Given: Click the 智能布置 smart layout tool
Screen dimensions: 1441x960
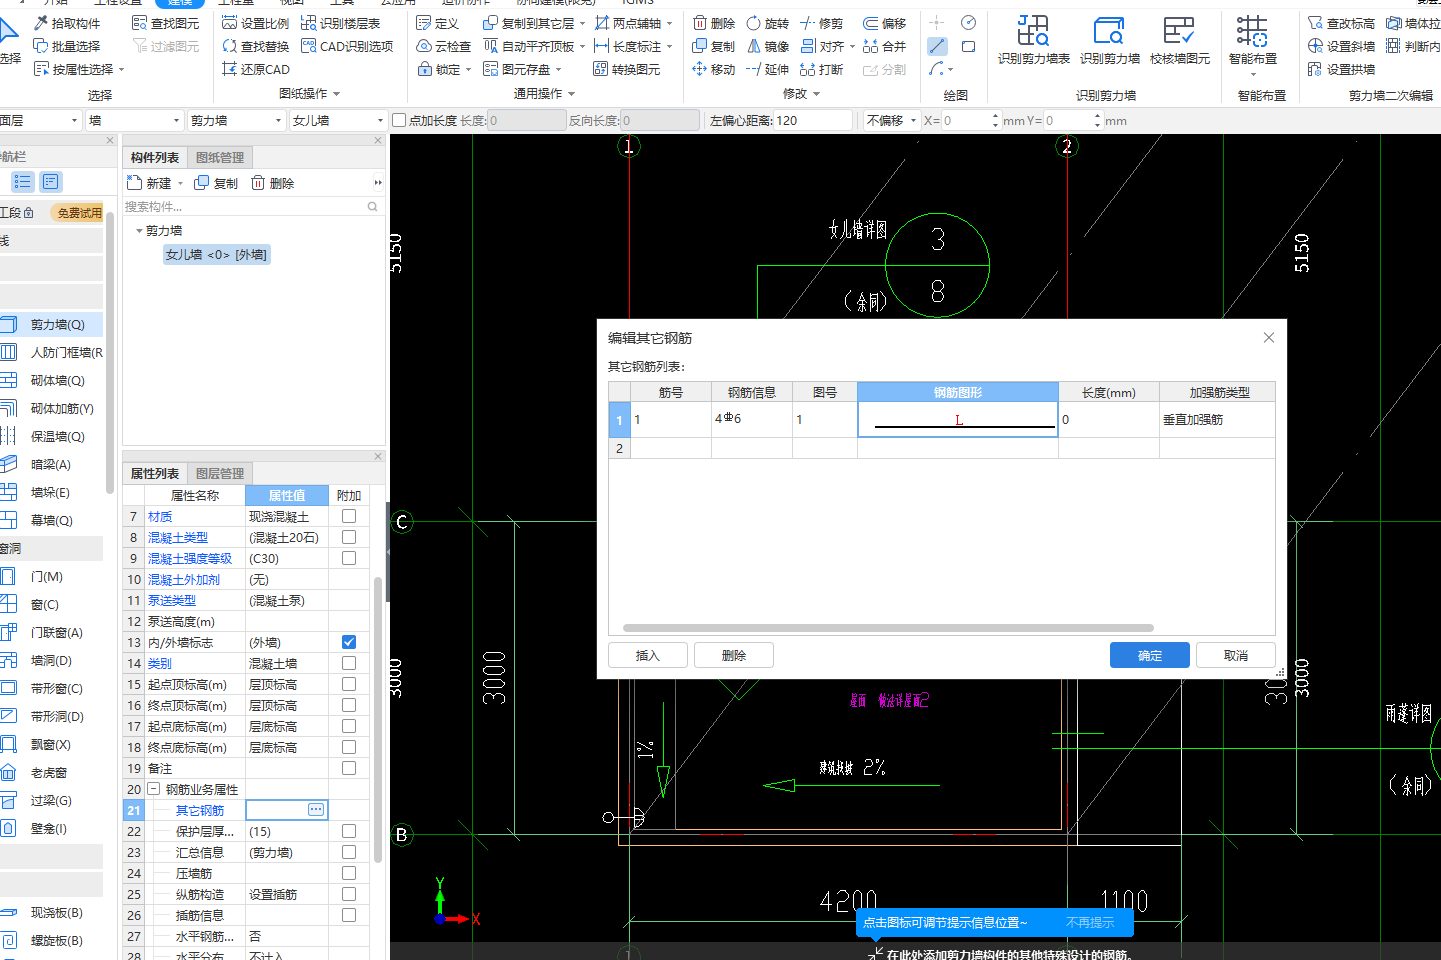Looking at the screenshot, I should click(x=1253, y=45).
